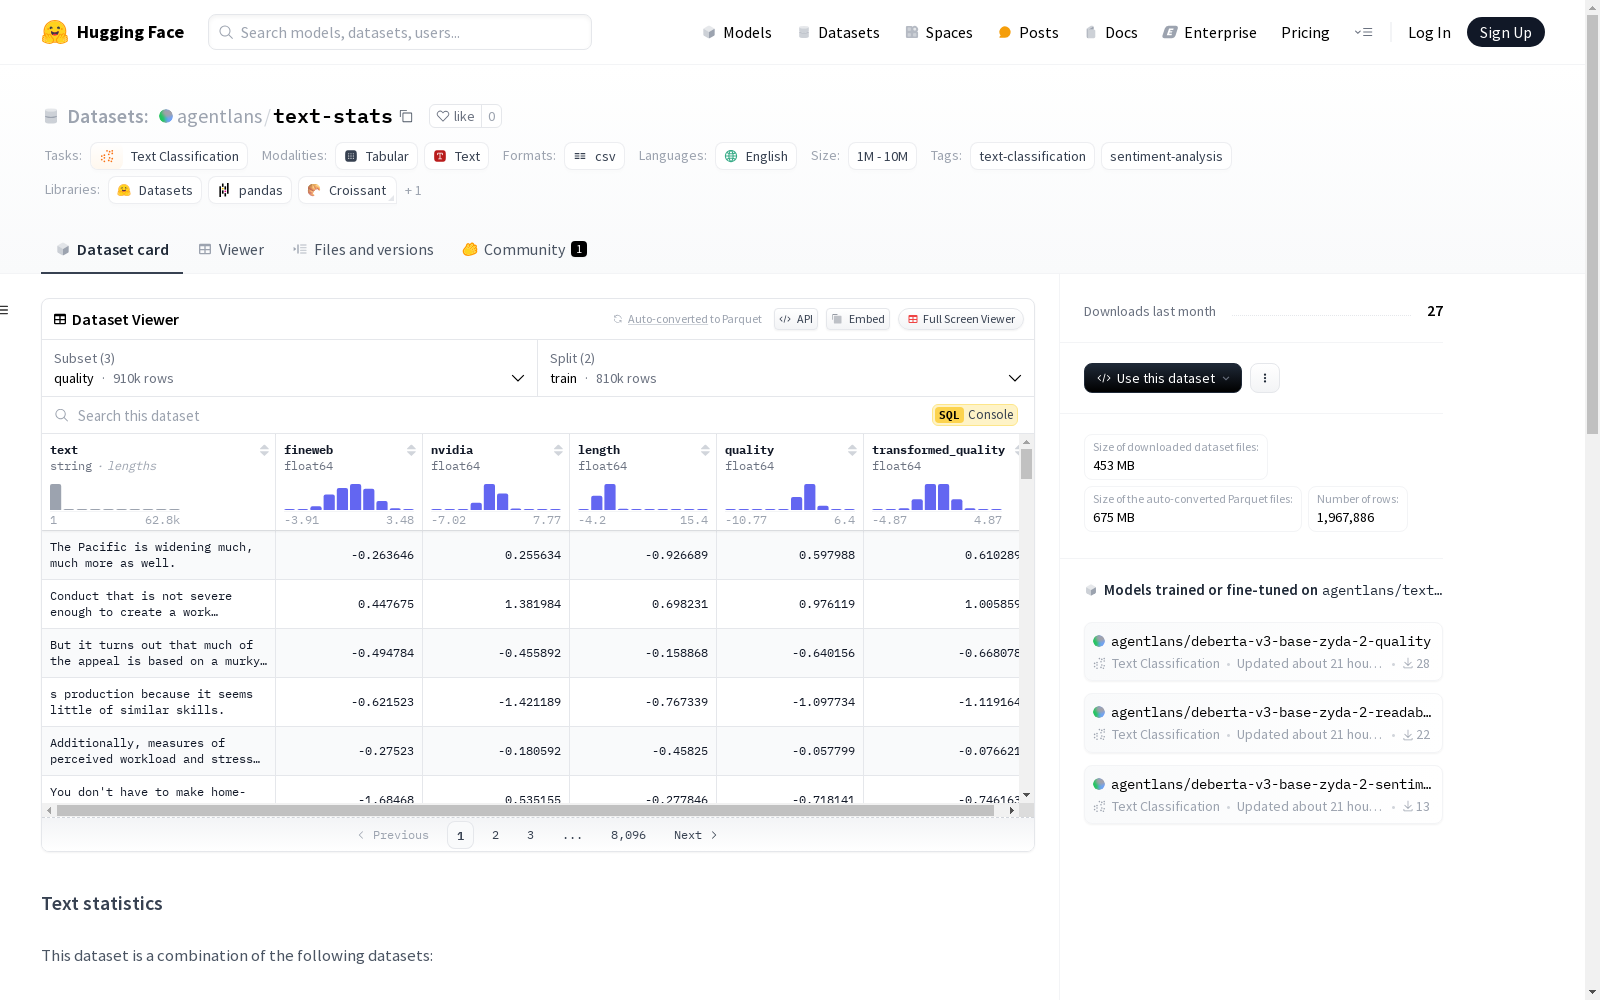1600x1000 pixels.
Task: Click the Log In link
Action: click(x=1429, y=32)
